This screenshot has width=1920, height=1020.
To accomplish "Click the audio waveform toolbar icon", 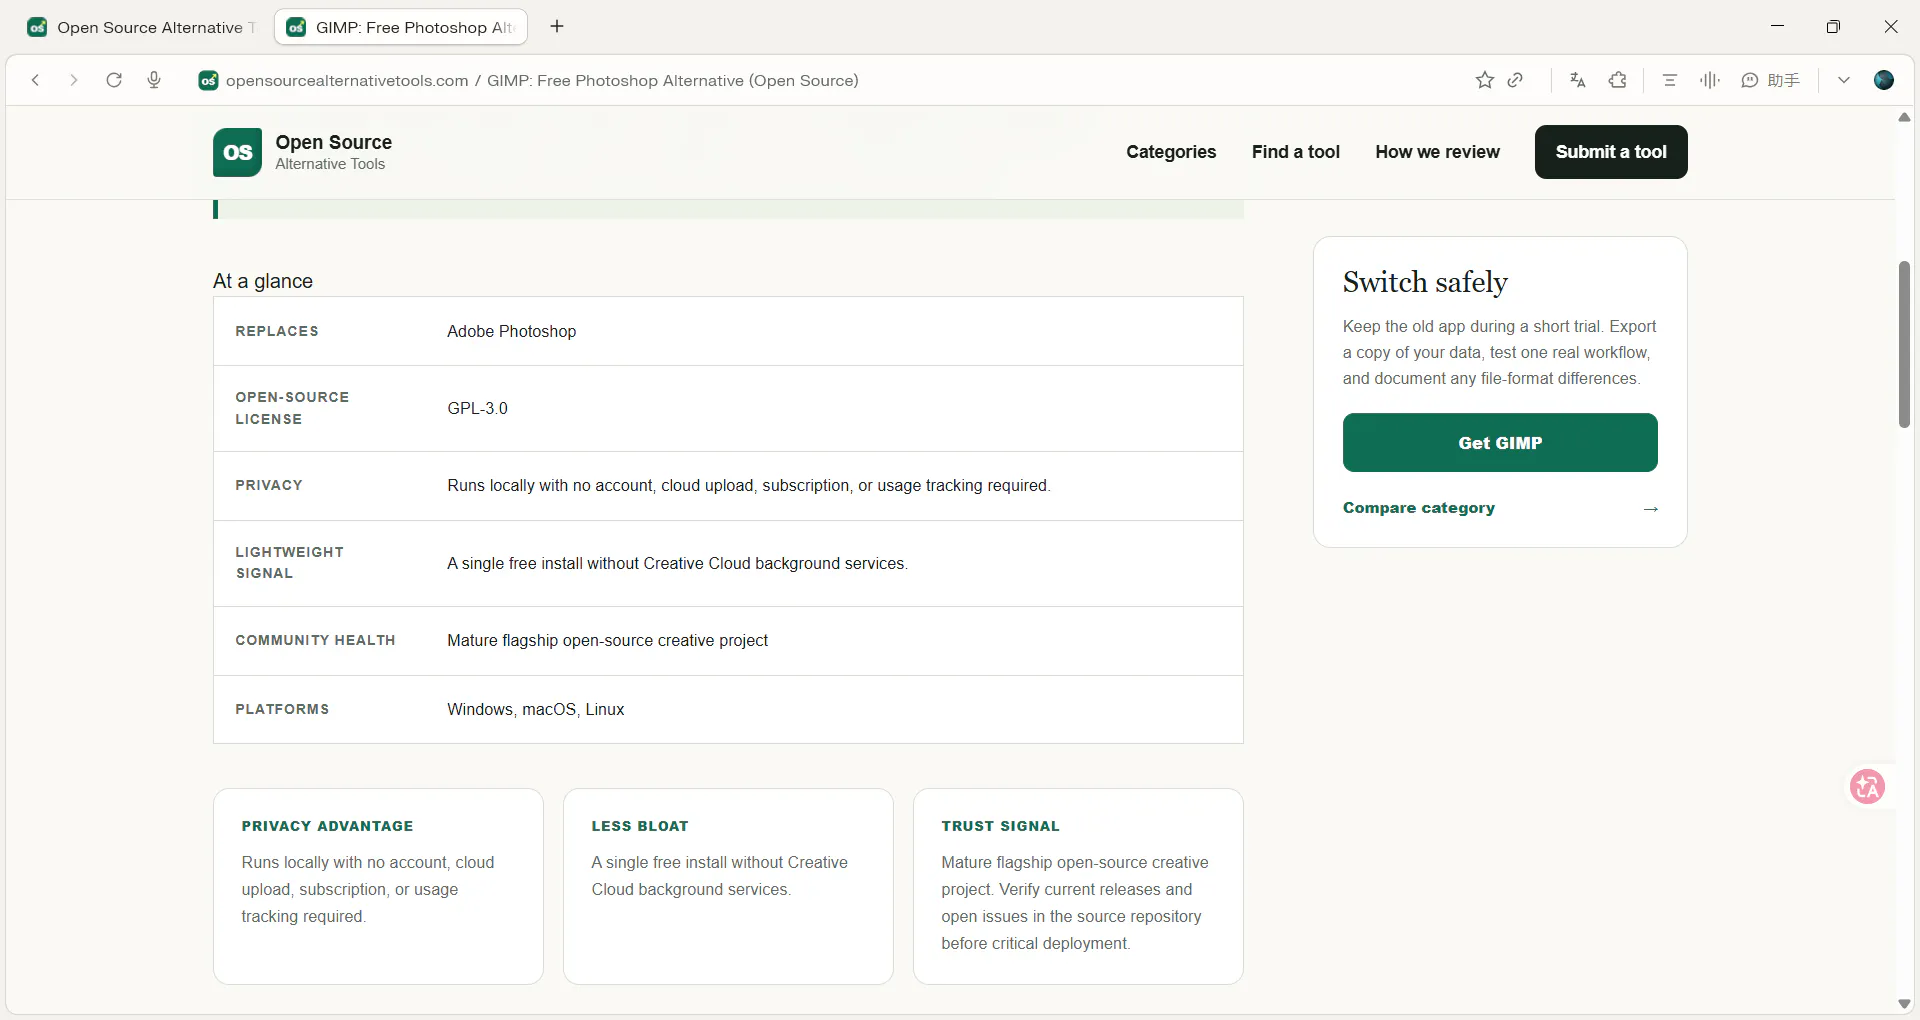I will (1710, 80).
